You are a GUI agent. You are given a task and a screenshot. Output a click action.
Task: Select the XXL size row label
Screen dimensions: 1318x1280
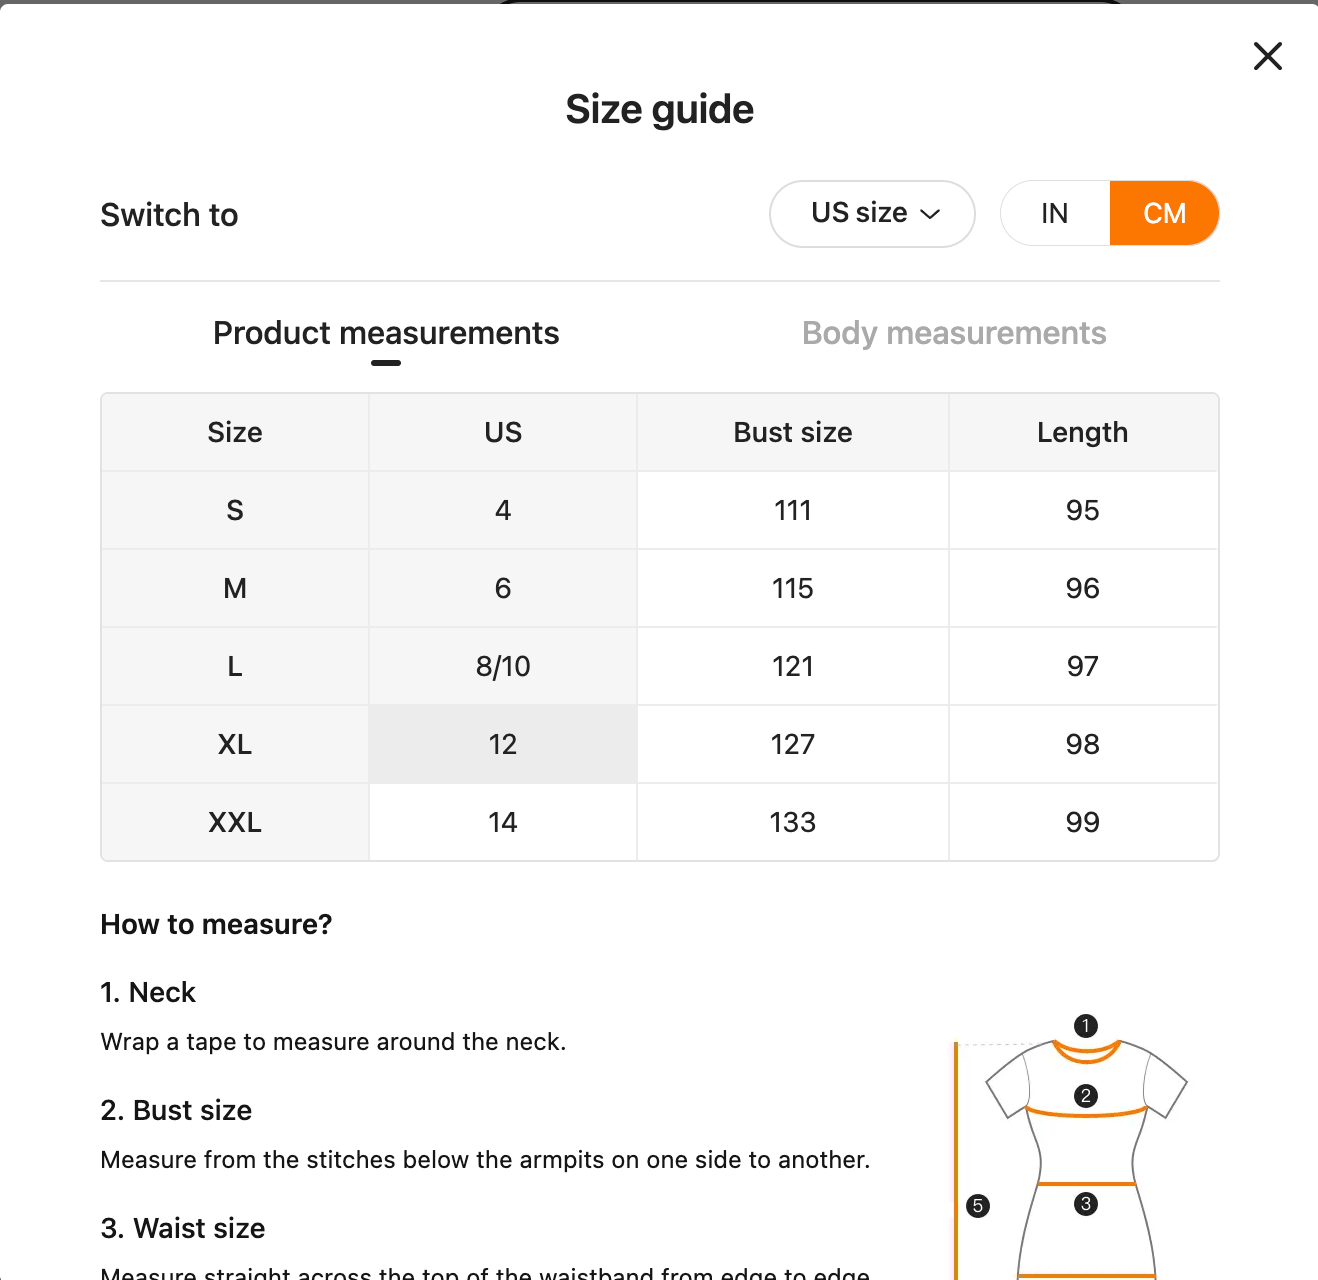click(x=235, y=822)
